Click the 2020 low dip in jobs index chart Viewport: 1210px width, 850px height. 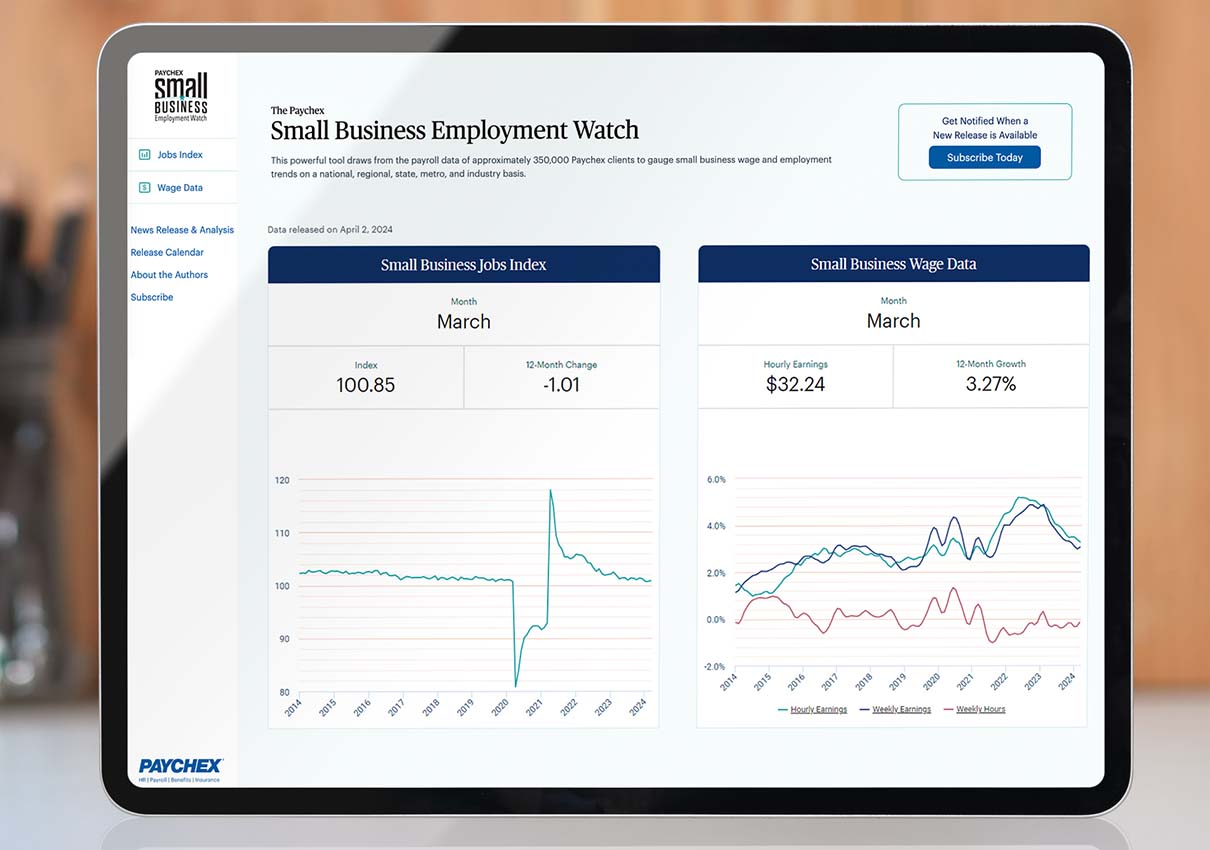point(516,685)
